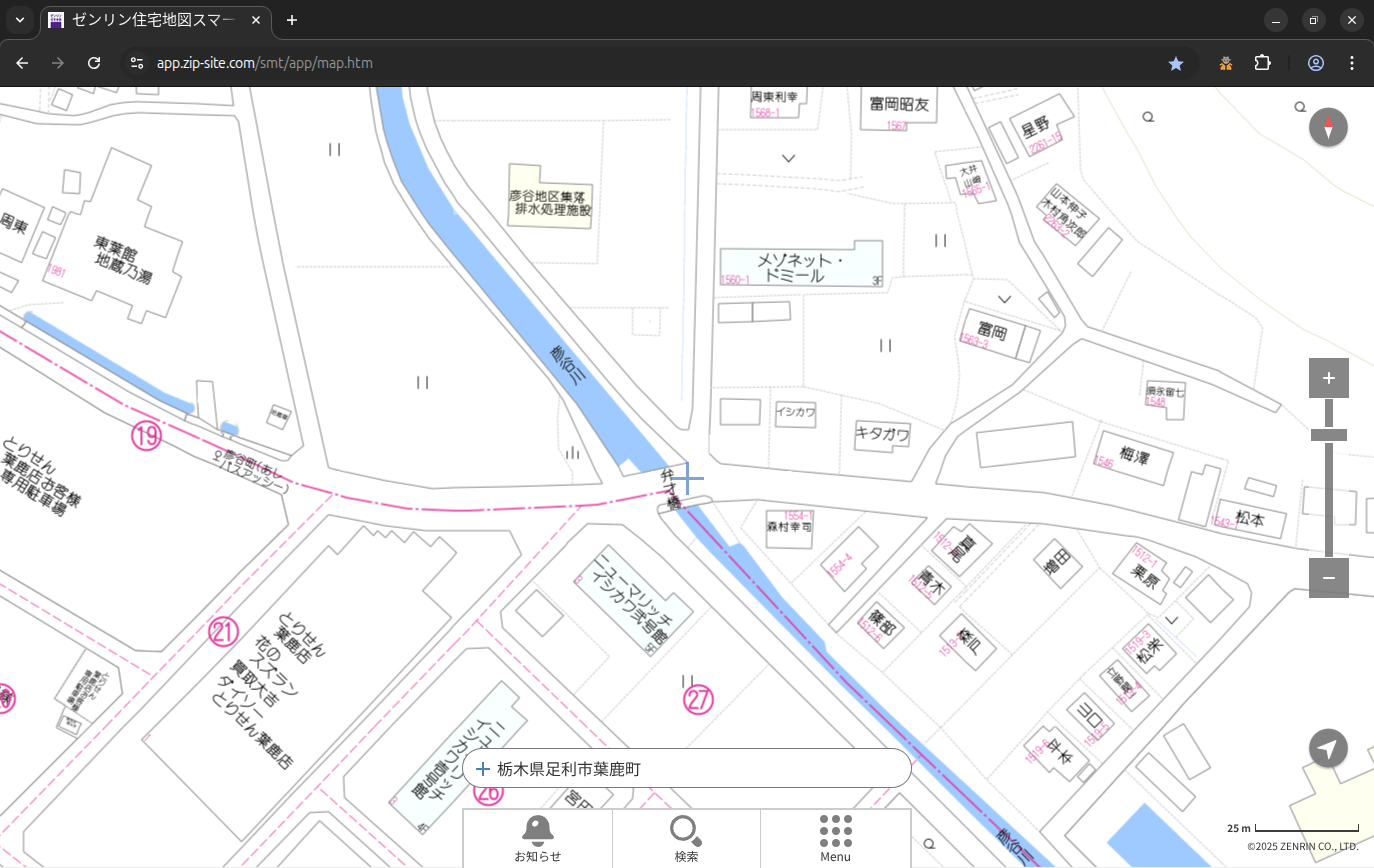
Task: Click route marker 19 circle
Action: pyautogui.click(x=146, y=435)
